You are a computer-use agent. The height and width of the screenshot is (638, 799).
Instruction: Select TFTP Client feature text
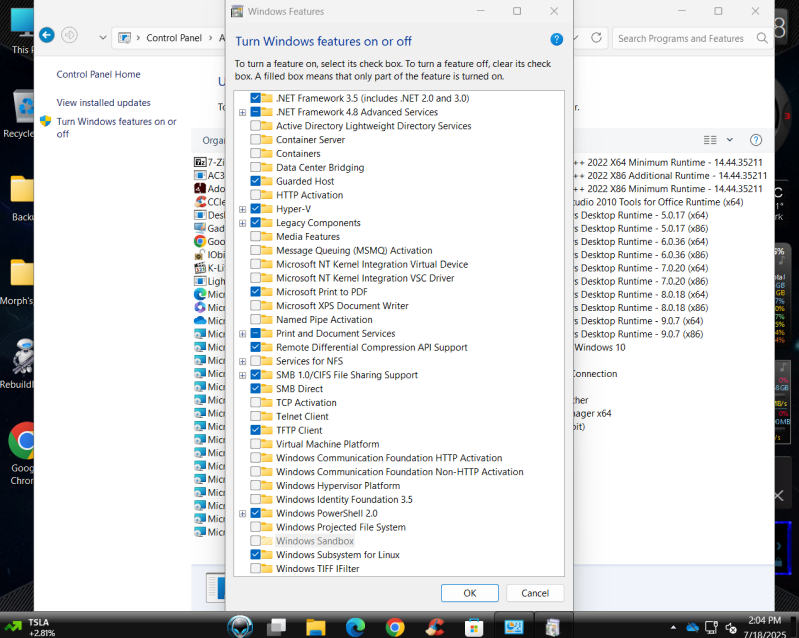click(299, 430)
